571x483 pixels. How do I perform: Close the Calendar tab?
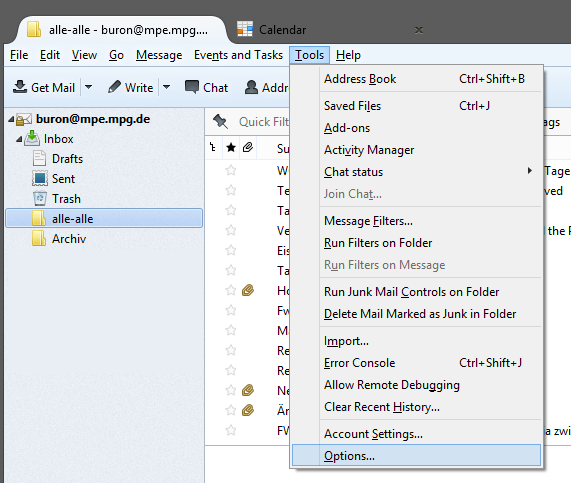point(419,30)
